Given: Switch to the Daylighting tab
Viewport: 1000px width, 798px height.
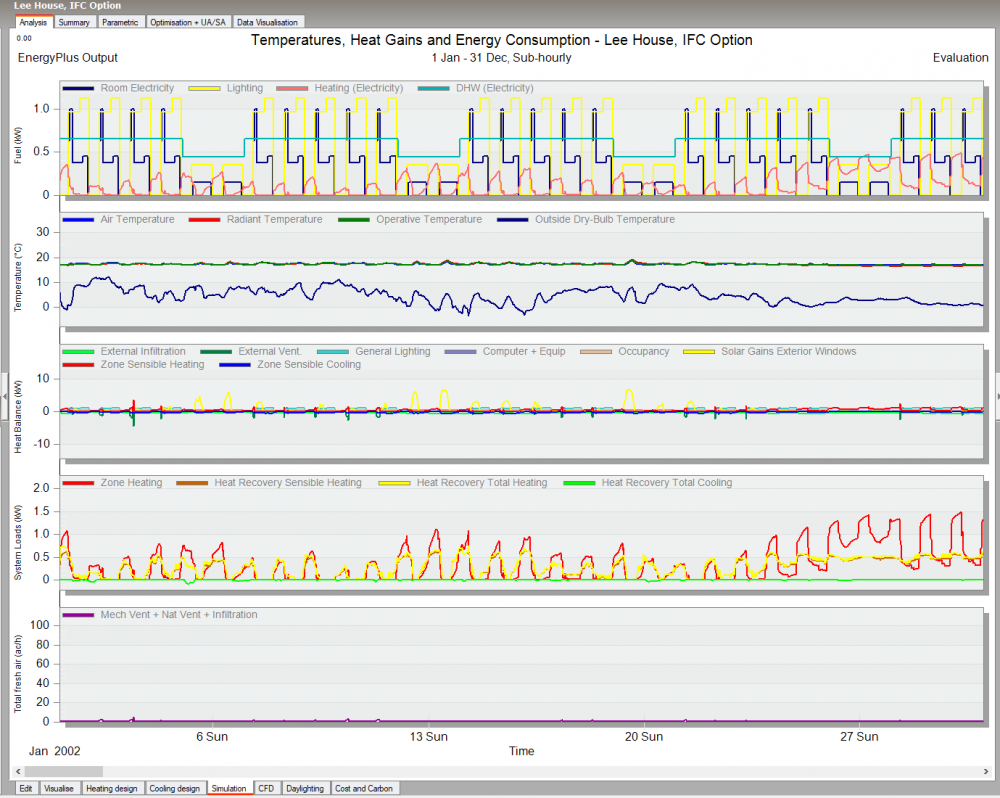Looking at the screenshot, I should click(305, 788).
